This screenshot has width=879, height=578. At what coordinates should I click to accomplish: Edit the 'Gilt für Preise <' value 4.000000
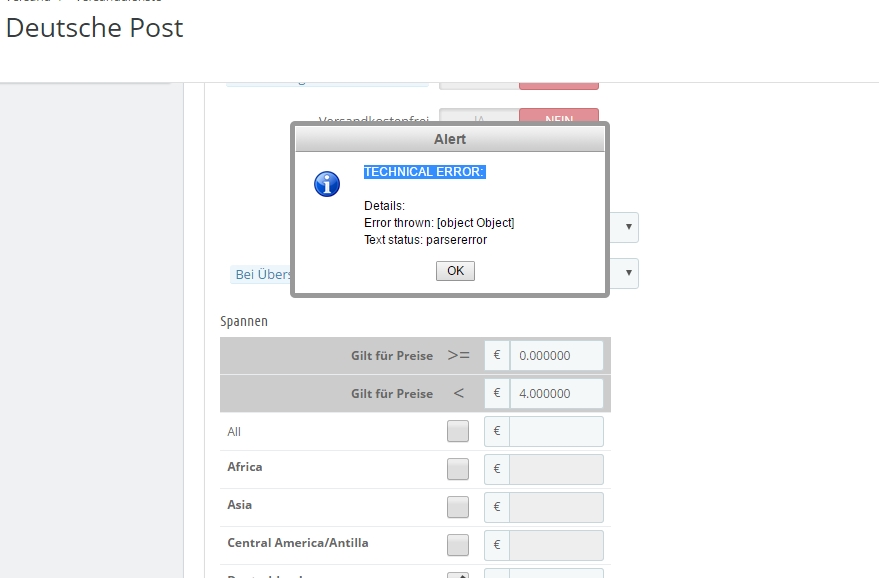point(556,394)
